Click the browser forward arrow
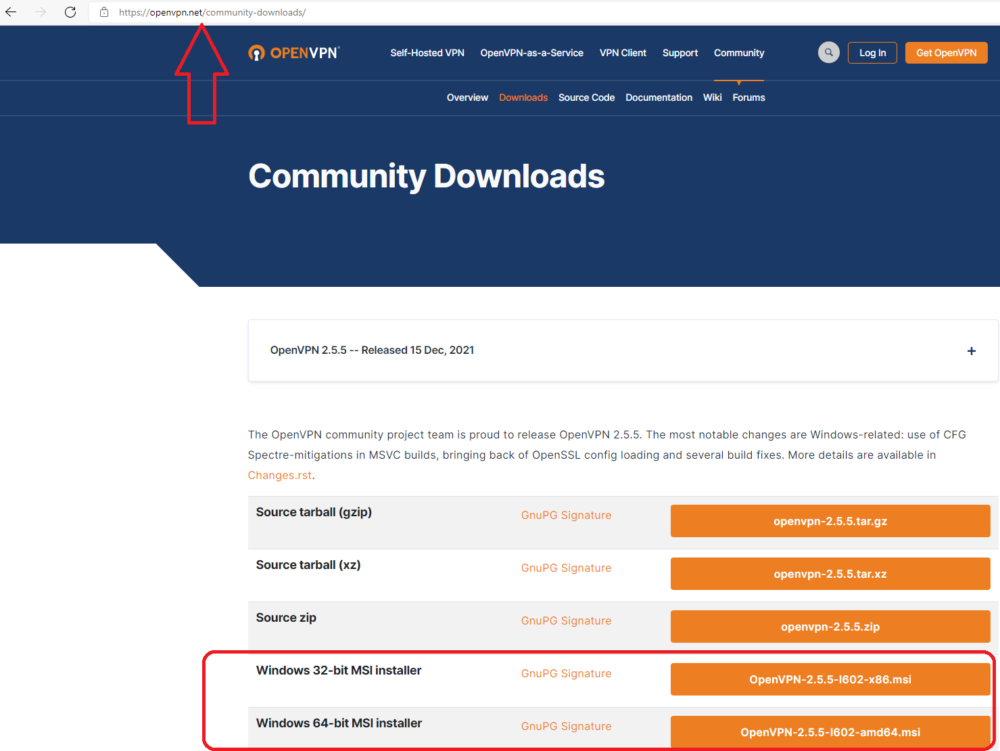The height and width of the screenshot is (751, 1000). click(x=40, y=12)
